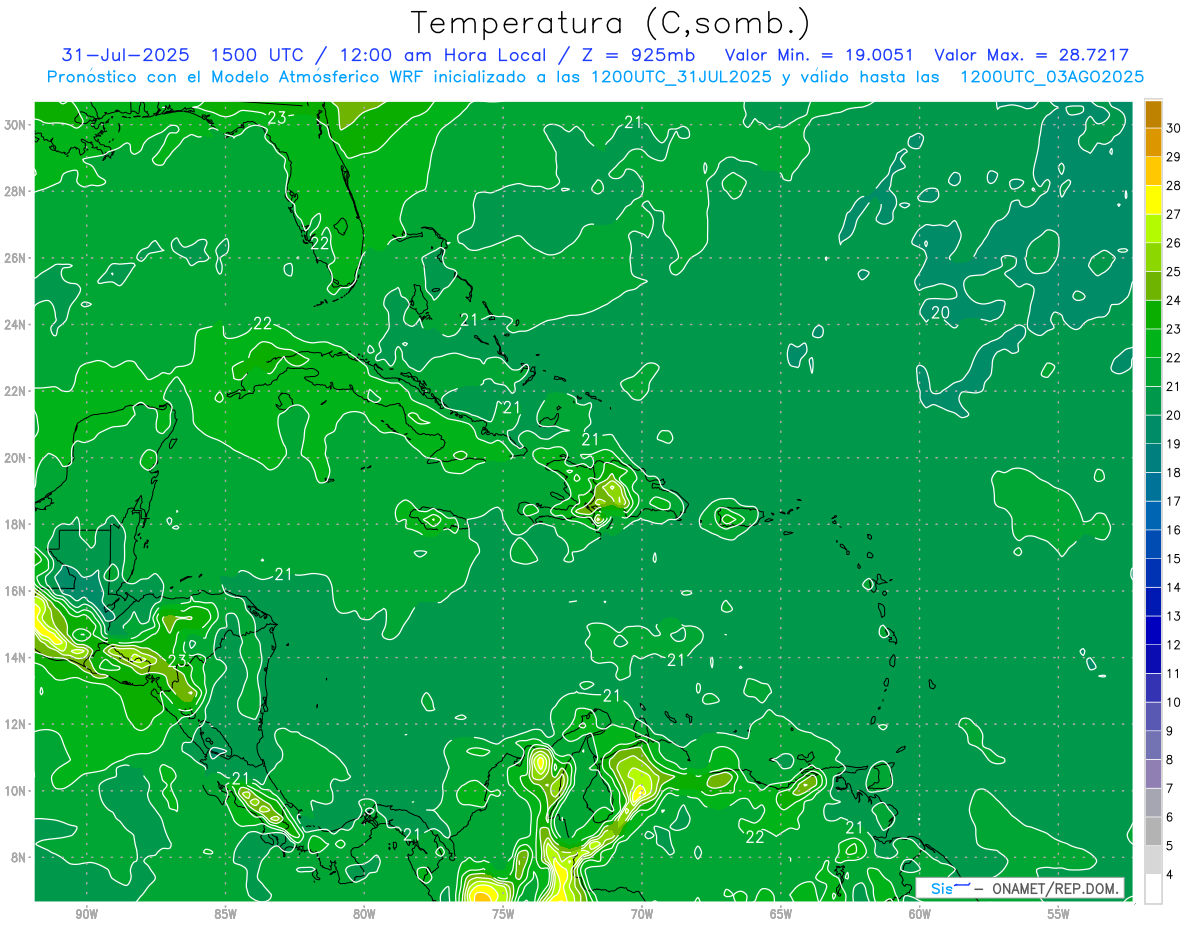
Task: Click the '28N' latitude axis label
Action: 15,191
